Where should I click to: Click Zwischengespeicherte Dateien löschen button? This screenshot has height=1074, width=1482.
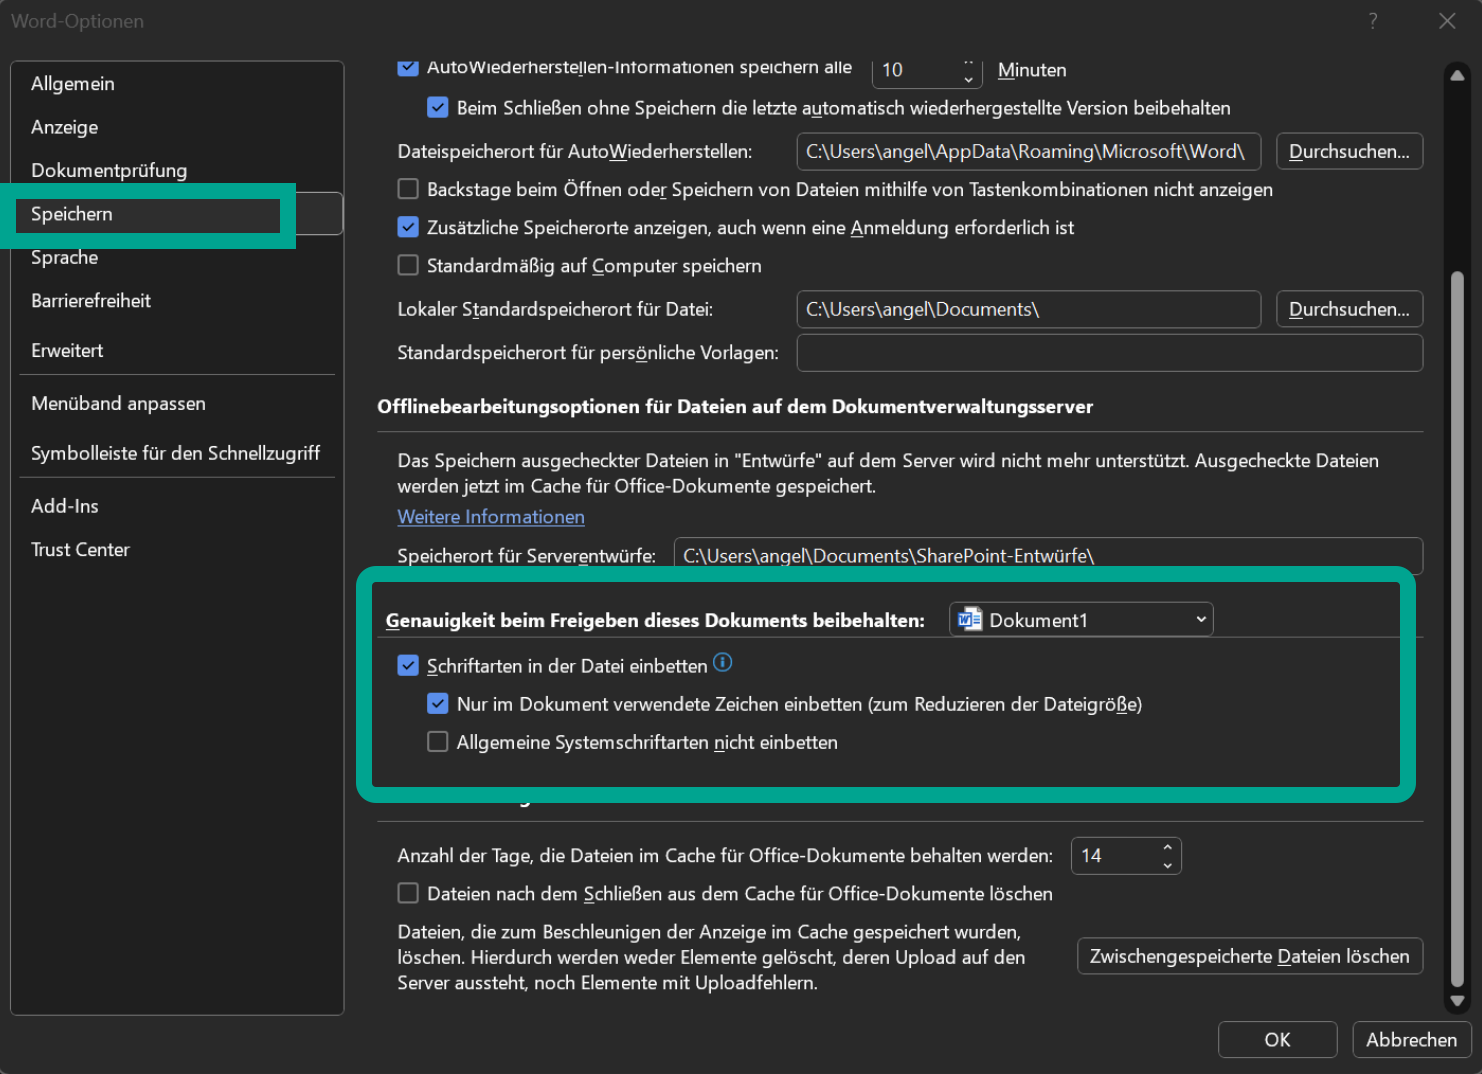1249,956
